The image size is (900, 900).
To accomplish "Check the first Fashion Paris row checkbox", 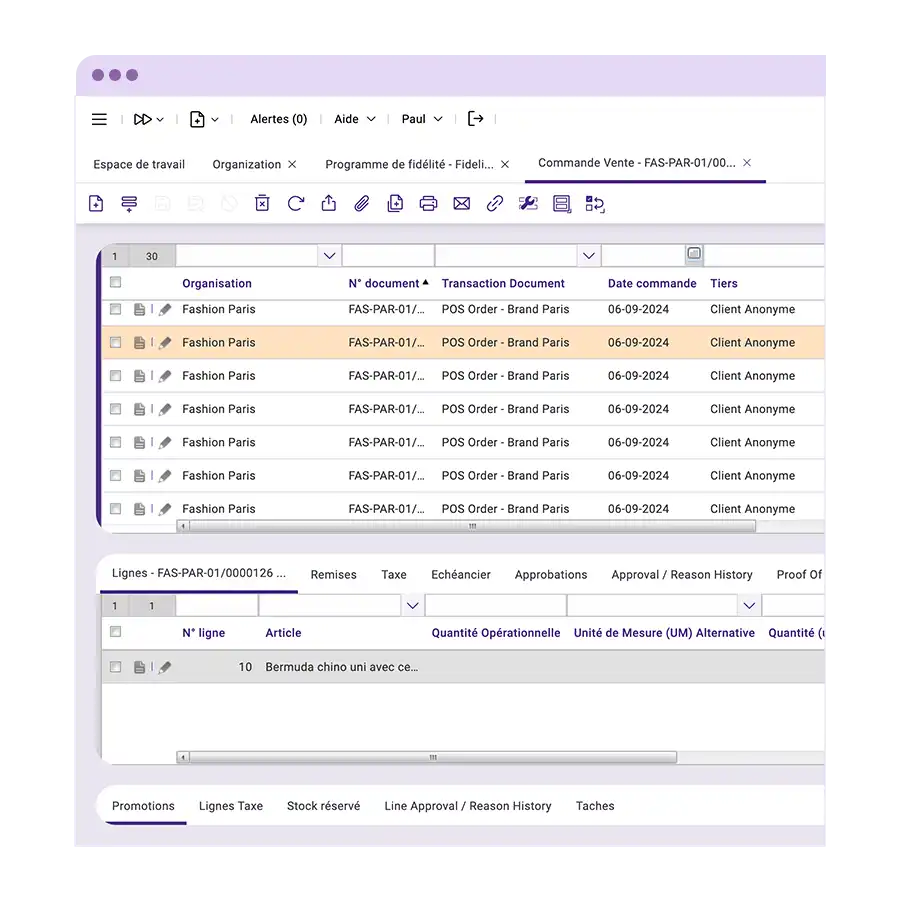I will (x=115, y=309).
